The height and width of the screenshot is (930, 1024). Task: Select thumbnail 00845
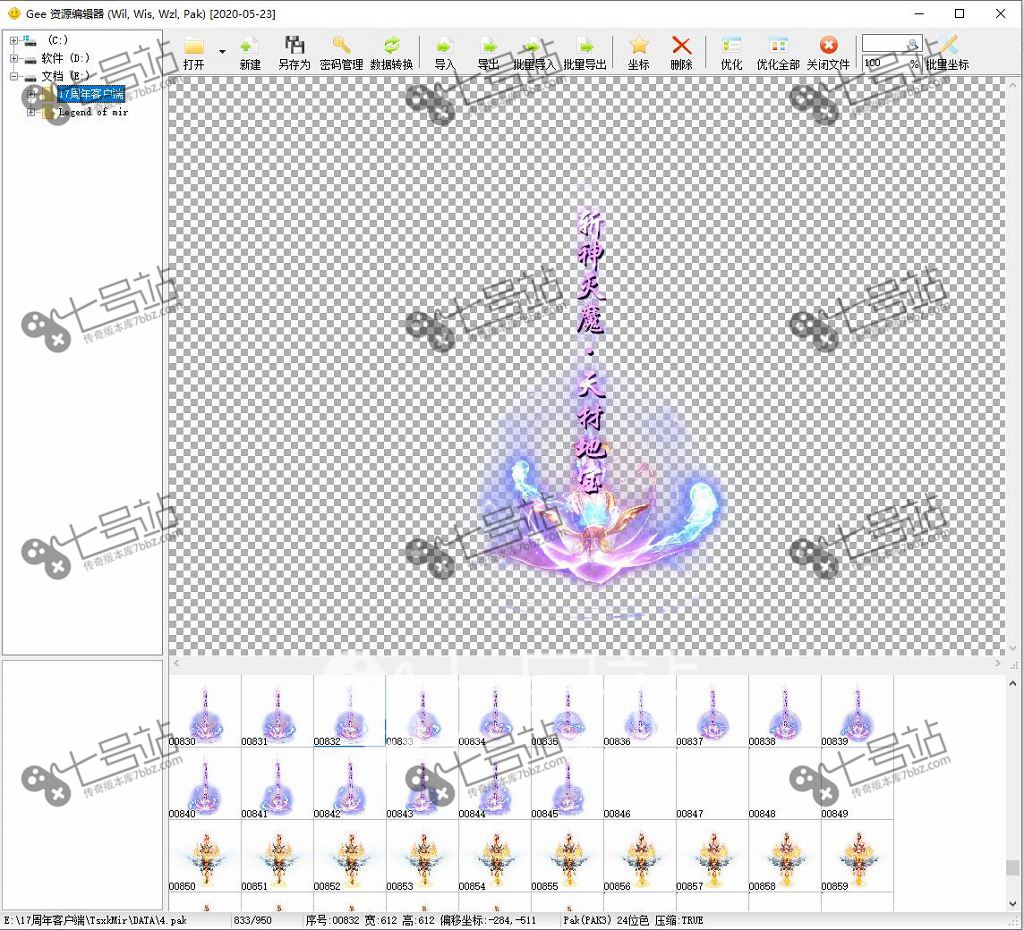click(x=567, y=783)
